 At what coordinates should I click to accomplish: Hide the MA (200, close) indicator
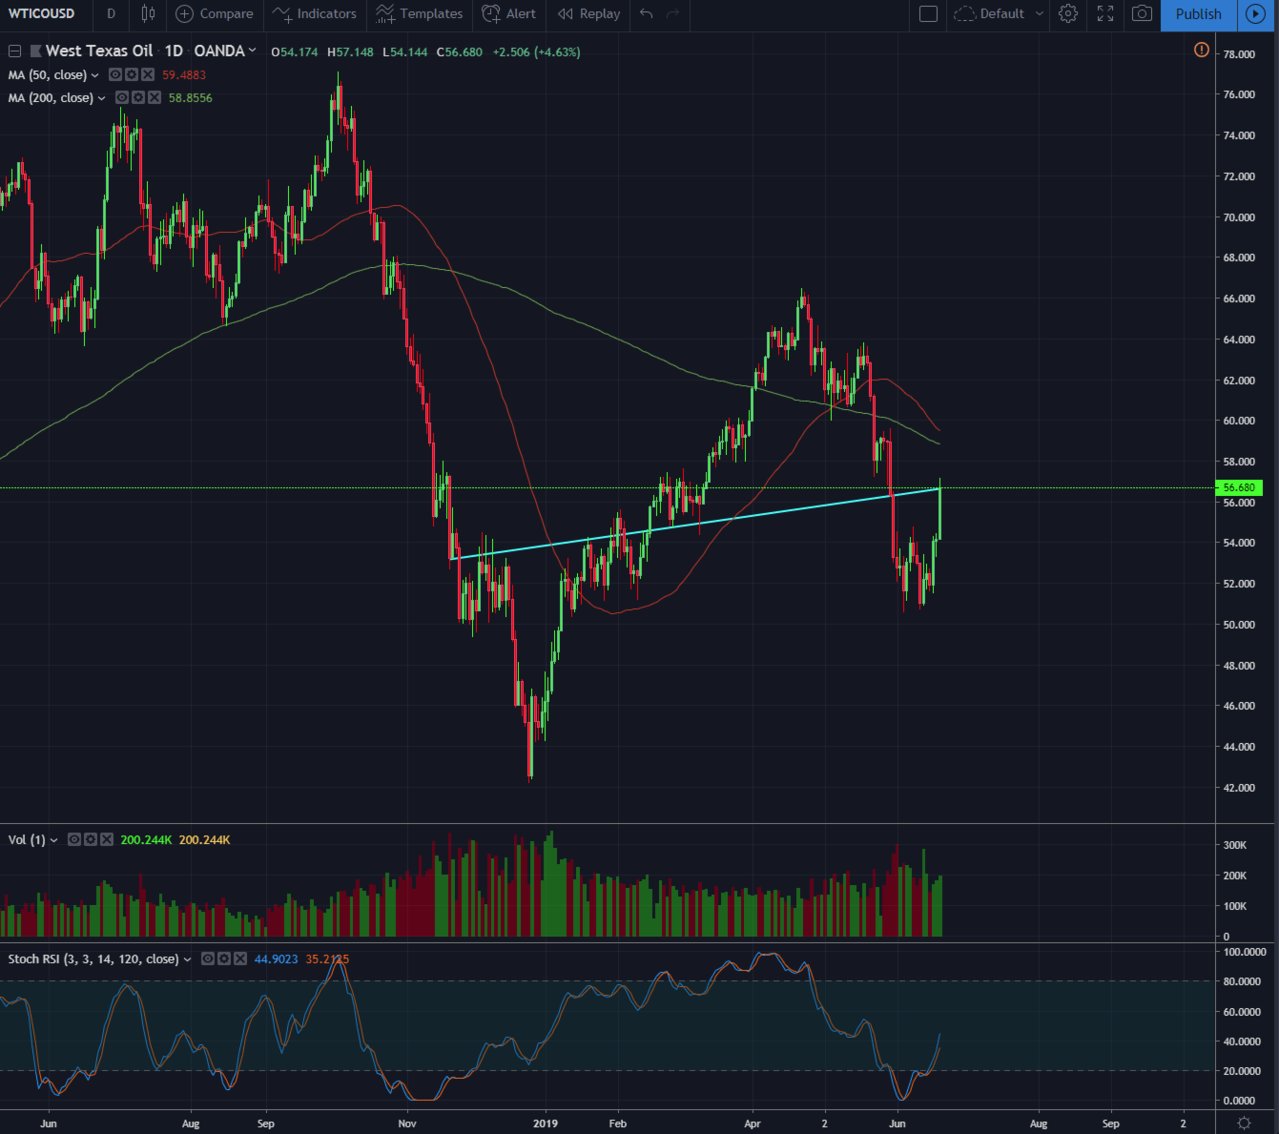point(121,98)
